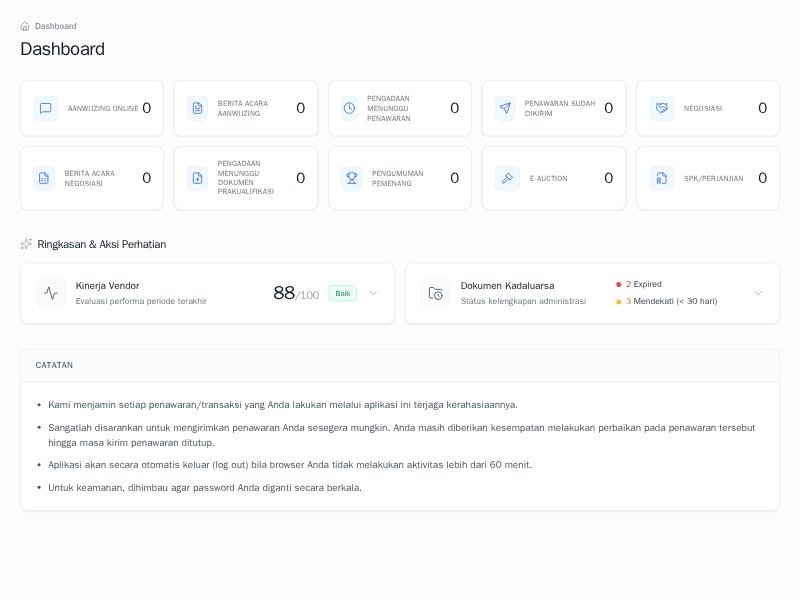The height and width of the screenshot is (600, 800).
Task: Click the 3 Mendekati warning indicator
Action: pyautogui.click(x=667, y=301)
